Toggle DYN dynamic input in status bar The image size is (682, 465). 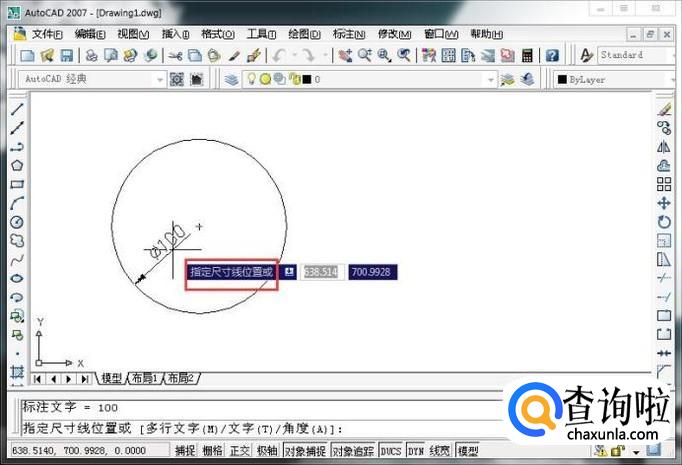(x=415, y=452)
